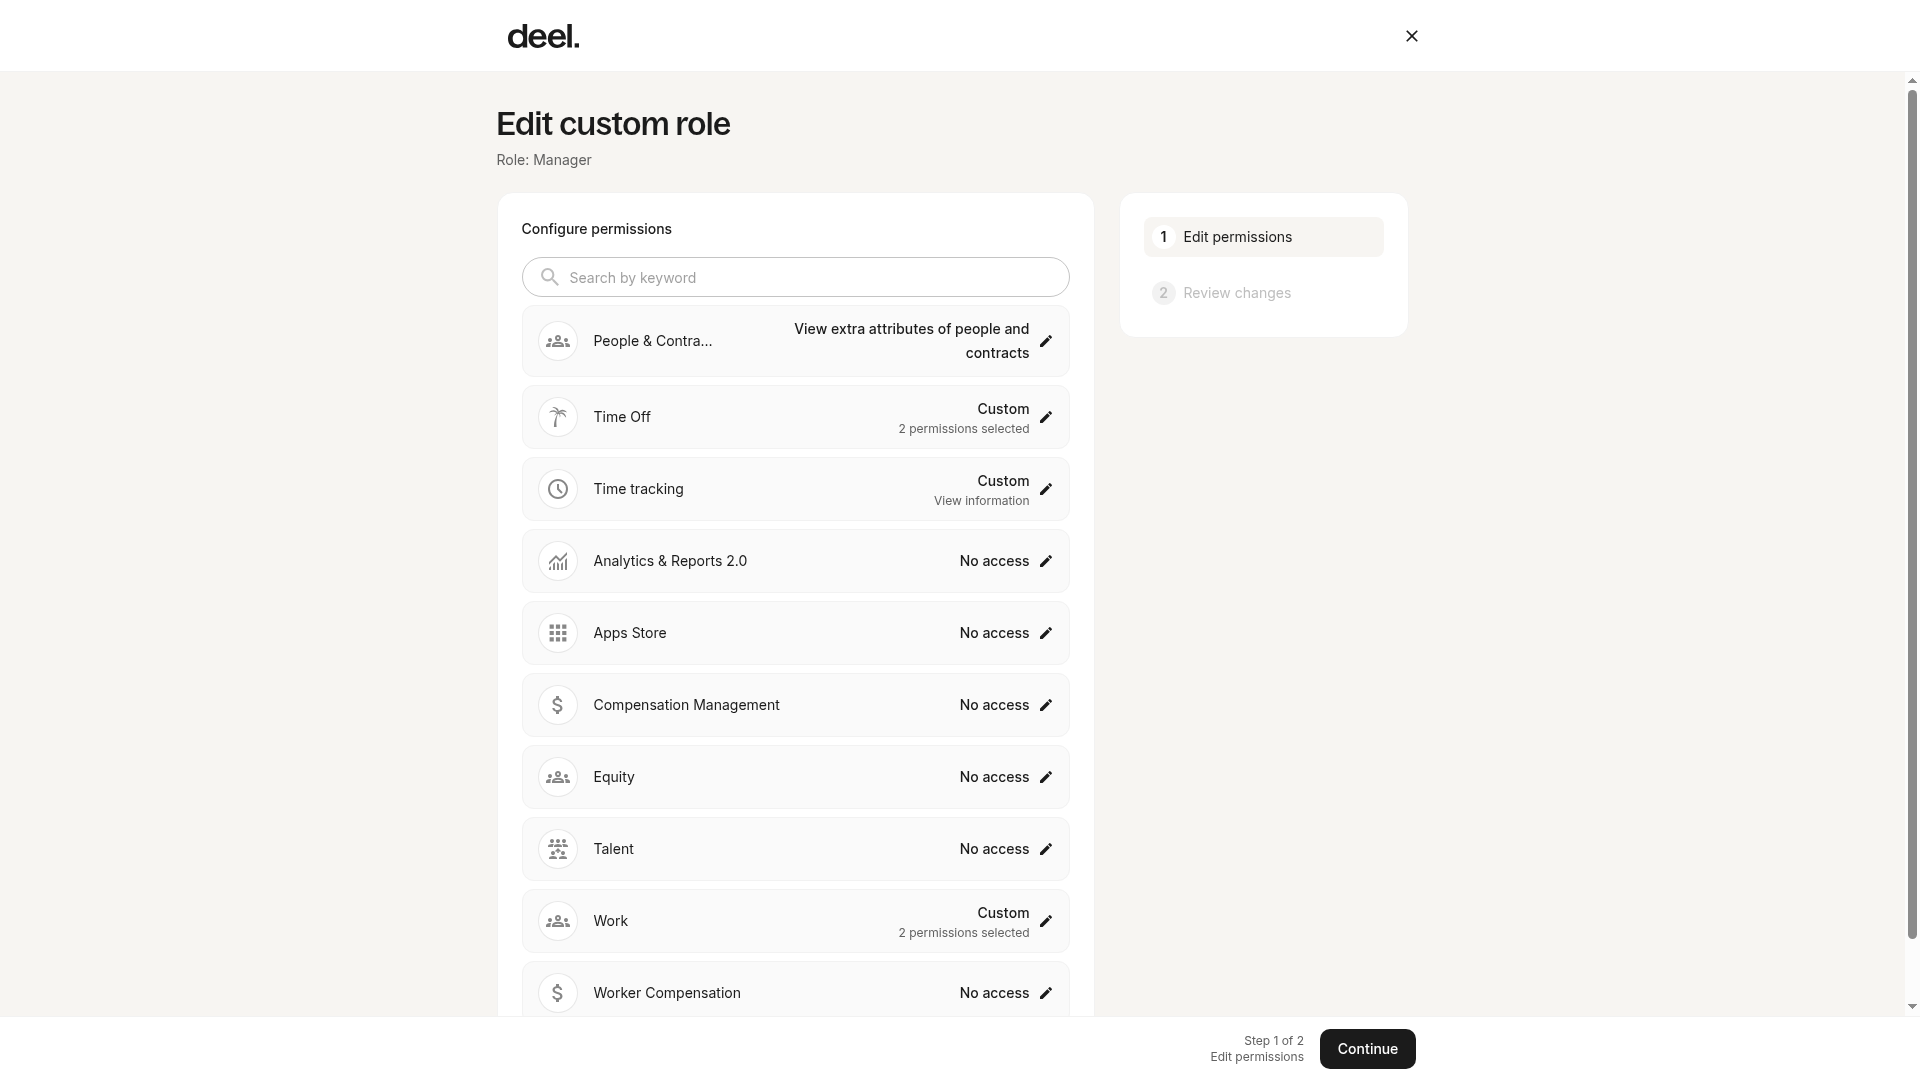
Task: Edit Talent permissions pencil icon
Action: (x=1046, y=849)
